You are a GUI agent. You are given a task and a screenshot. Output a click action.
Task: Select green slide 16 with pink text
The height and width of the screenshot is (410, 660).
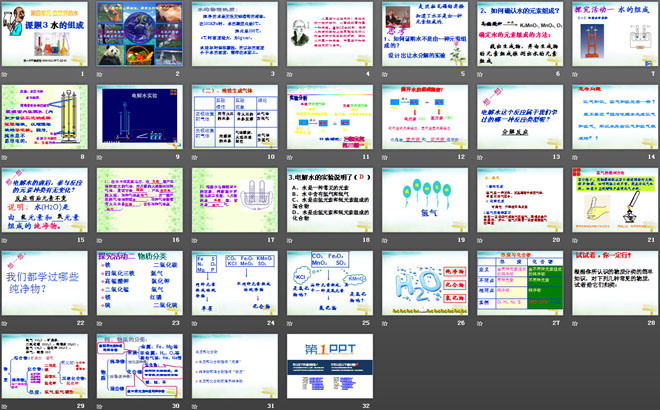tap(140, 200)
